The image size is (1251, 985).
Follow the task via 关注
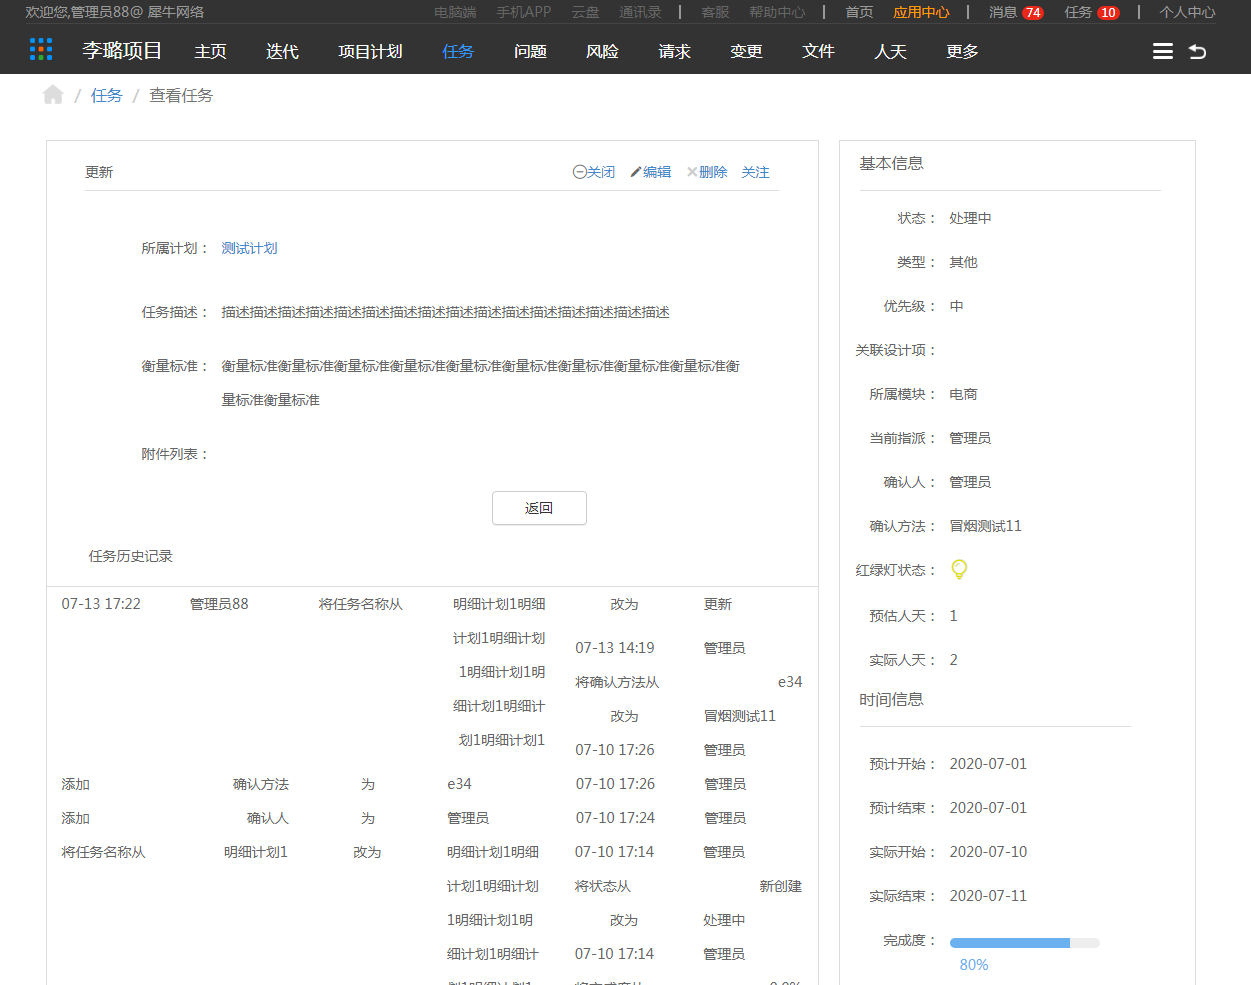pos(755,172)
